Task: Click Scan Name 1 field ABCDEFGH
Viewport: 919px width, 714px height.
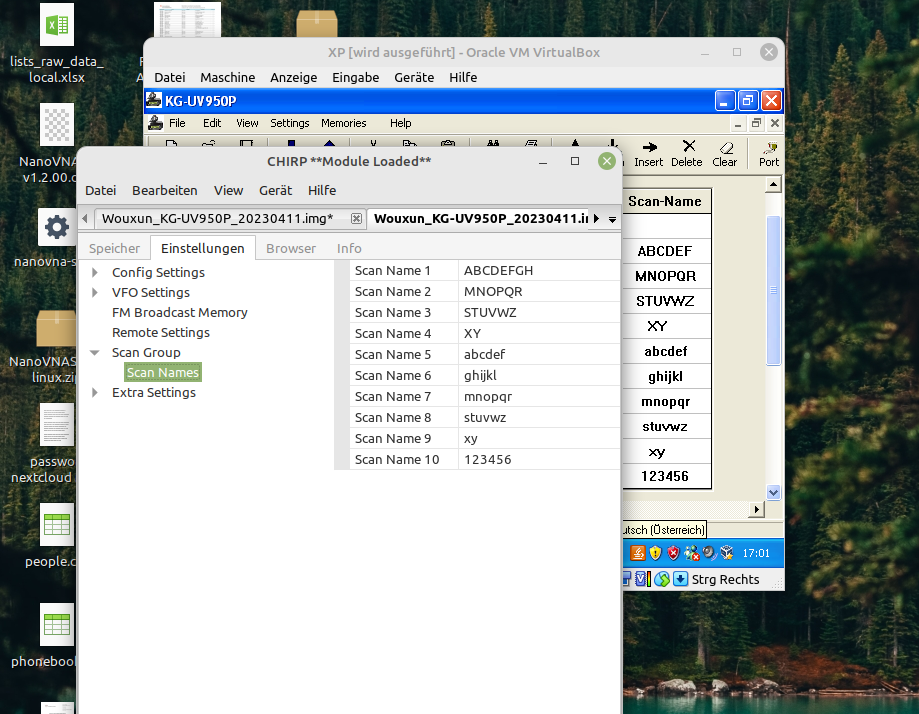Action: click(539, 270)
